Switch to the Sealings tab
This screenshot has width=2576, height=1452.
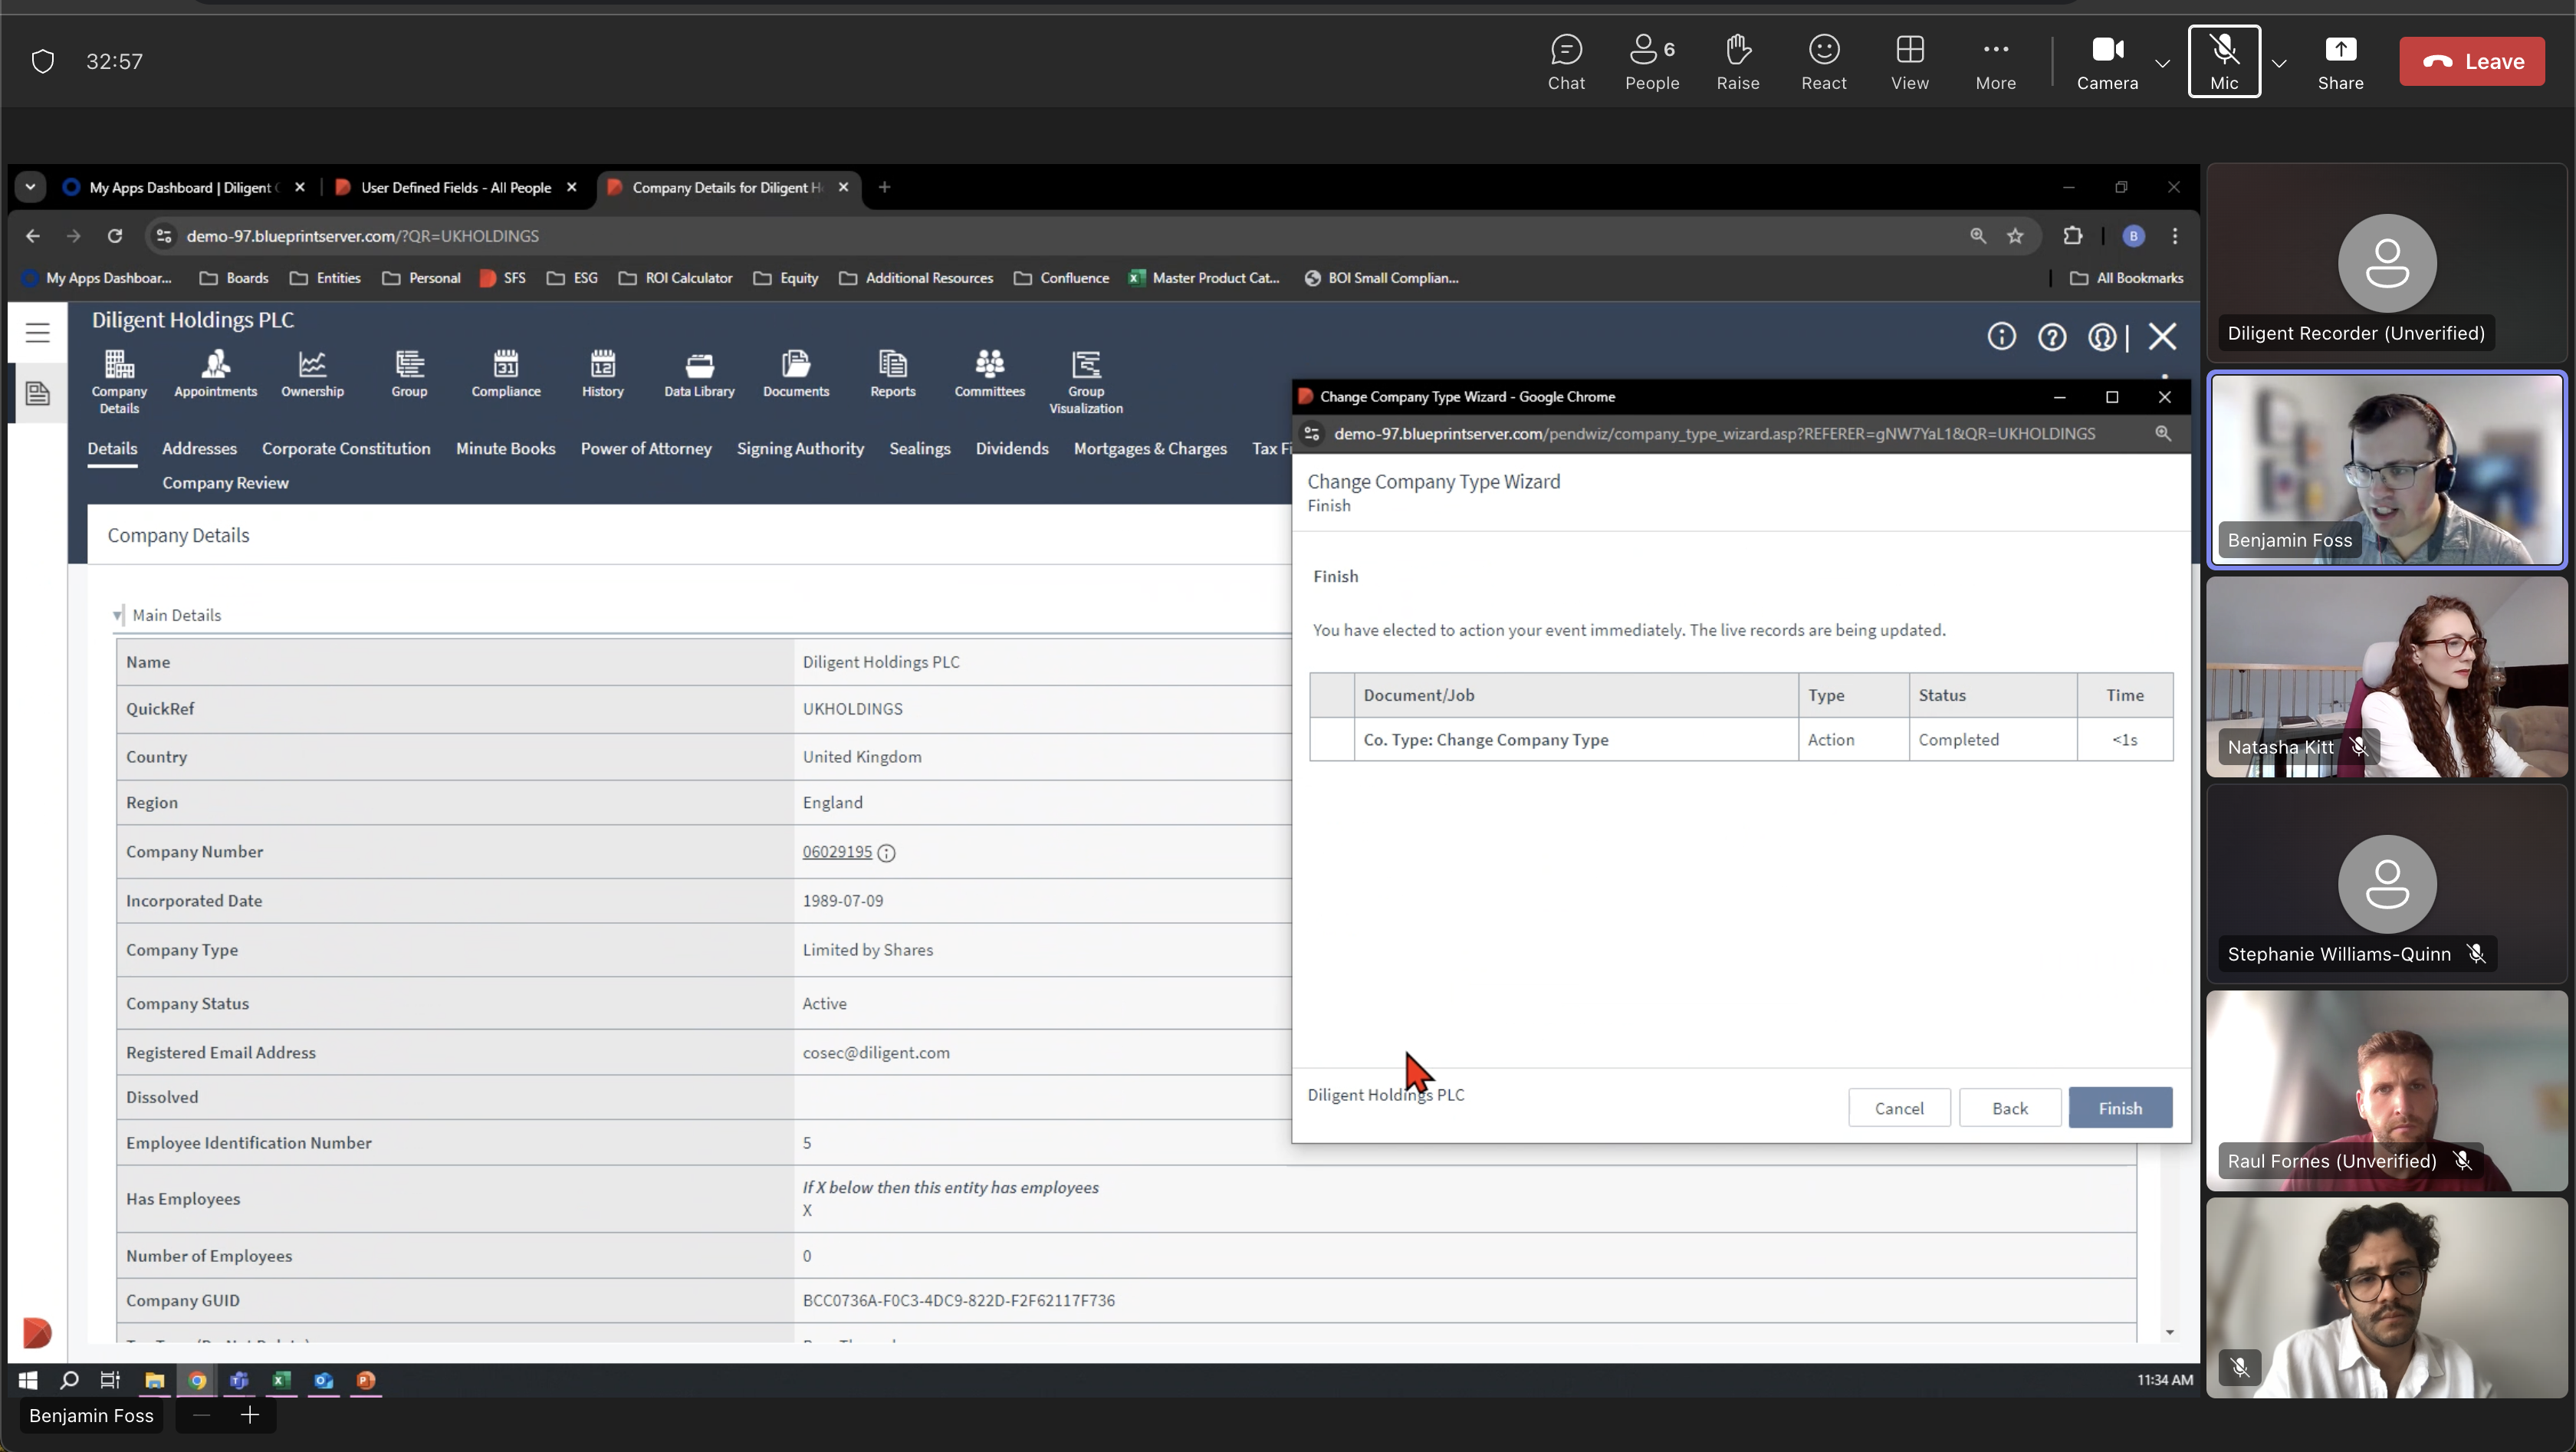pyautogui.click(x=920, y=448)
